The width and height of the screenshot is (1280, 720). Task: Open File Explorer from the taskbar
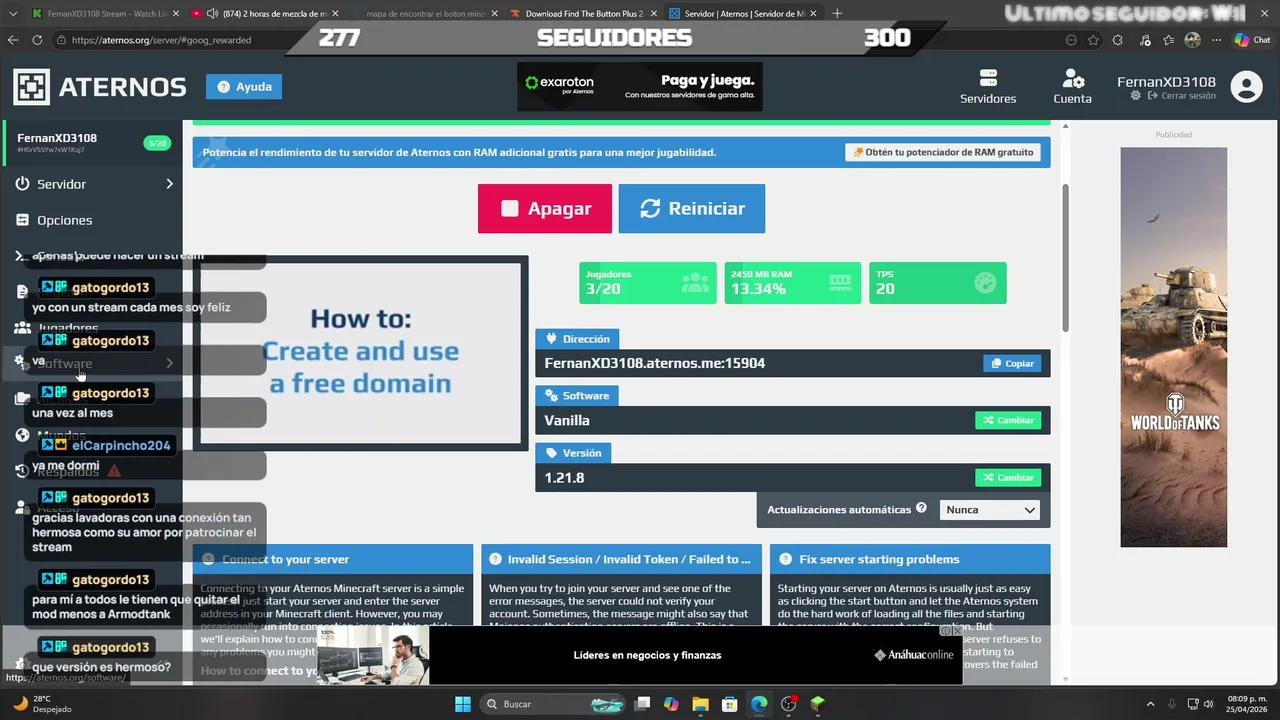coord(700,704)
